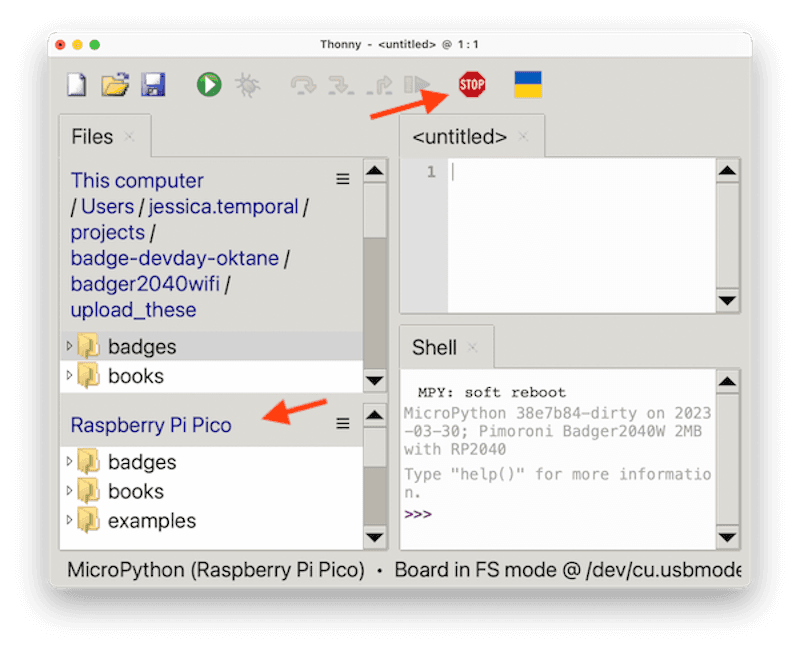Debug current script with bug icon

click(247, 85)
